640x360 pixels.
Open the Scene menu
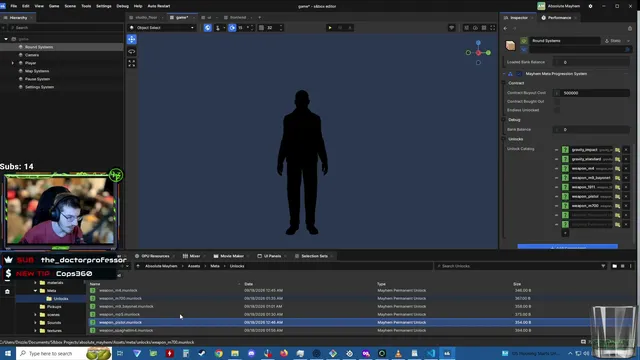pyautogui.click(x=70, y=6)
